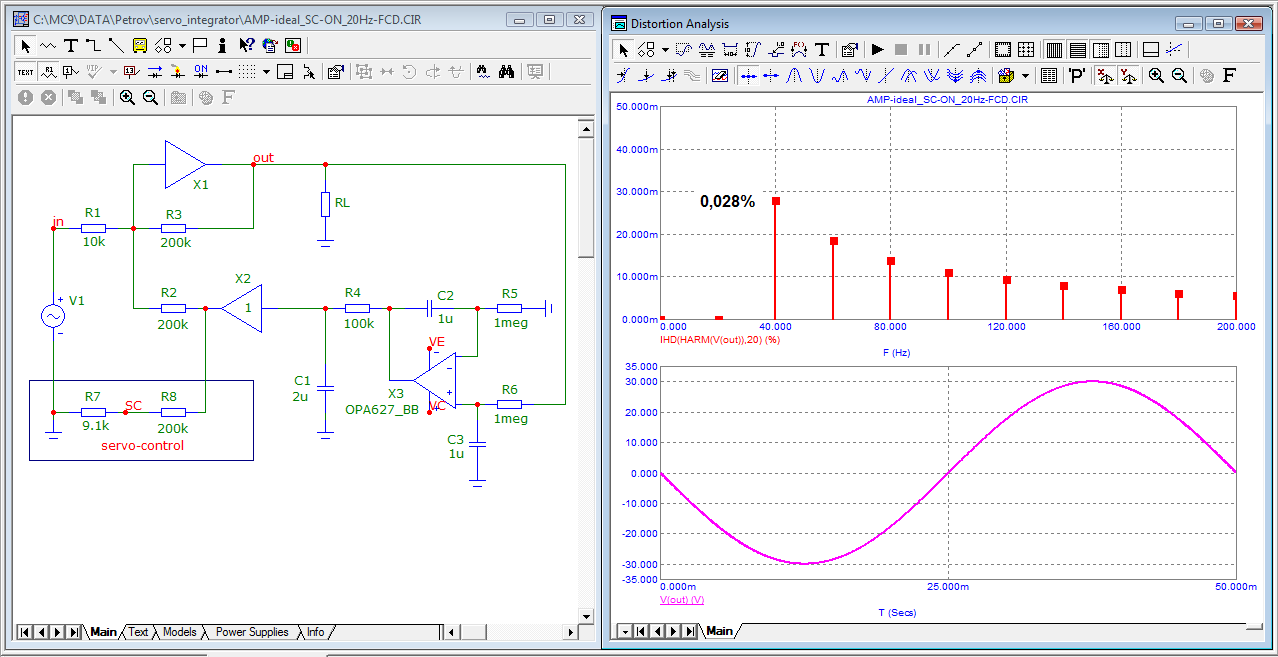1278x657 pixels.
Task: Zoom out on Distortion Analysis plot
Action: pos(1179,74)
